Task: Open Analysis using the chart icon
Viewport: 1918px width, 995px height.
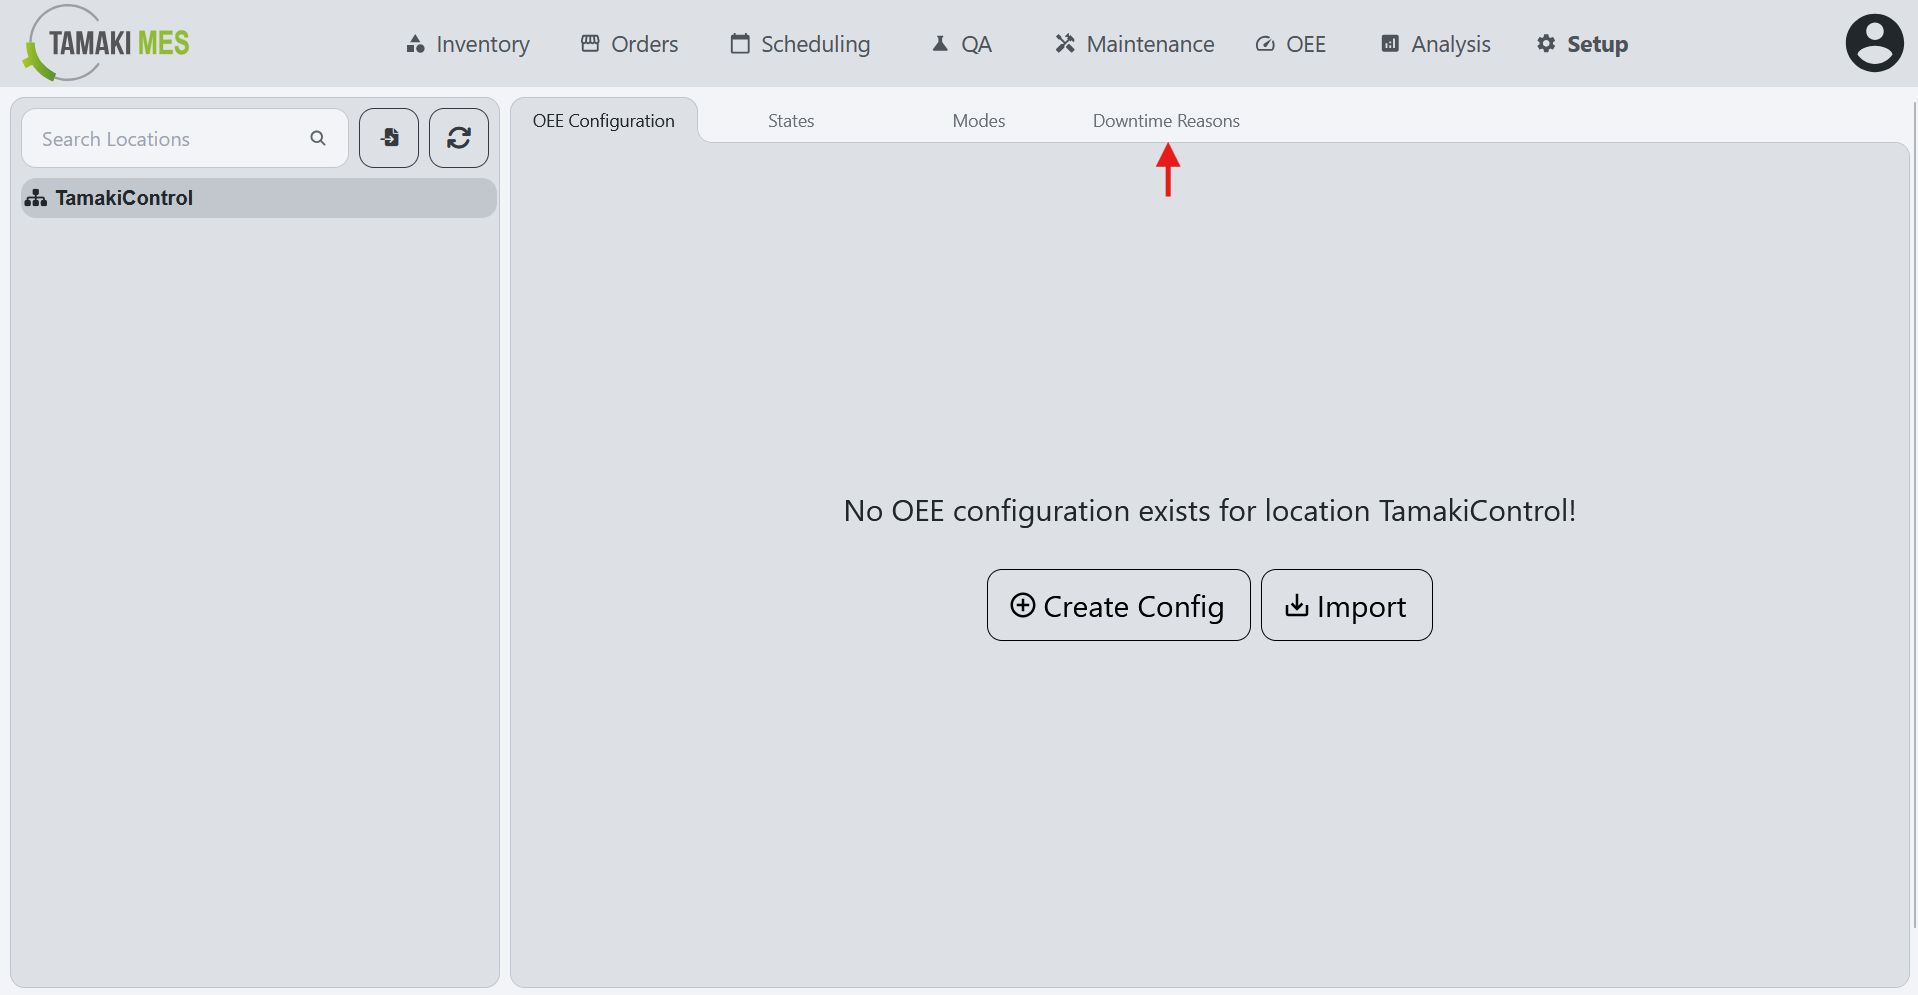Action: pyautogui.click(x=1389, y=44)
